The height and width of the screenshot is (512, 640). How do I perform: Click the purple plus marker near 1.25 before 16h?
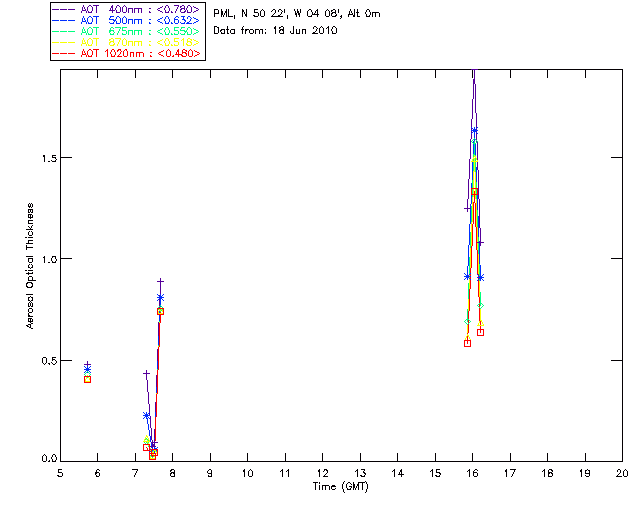pyautogui.click(x=467, y=209)
